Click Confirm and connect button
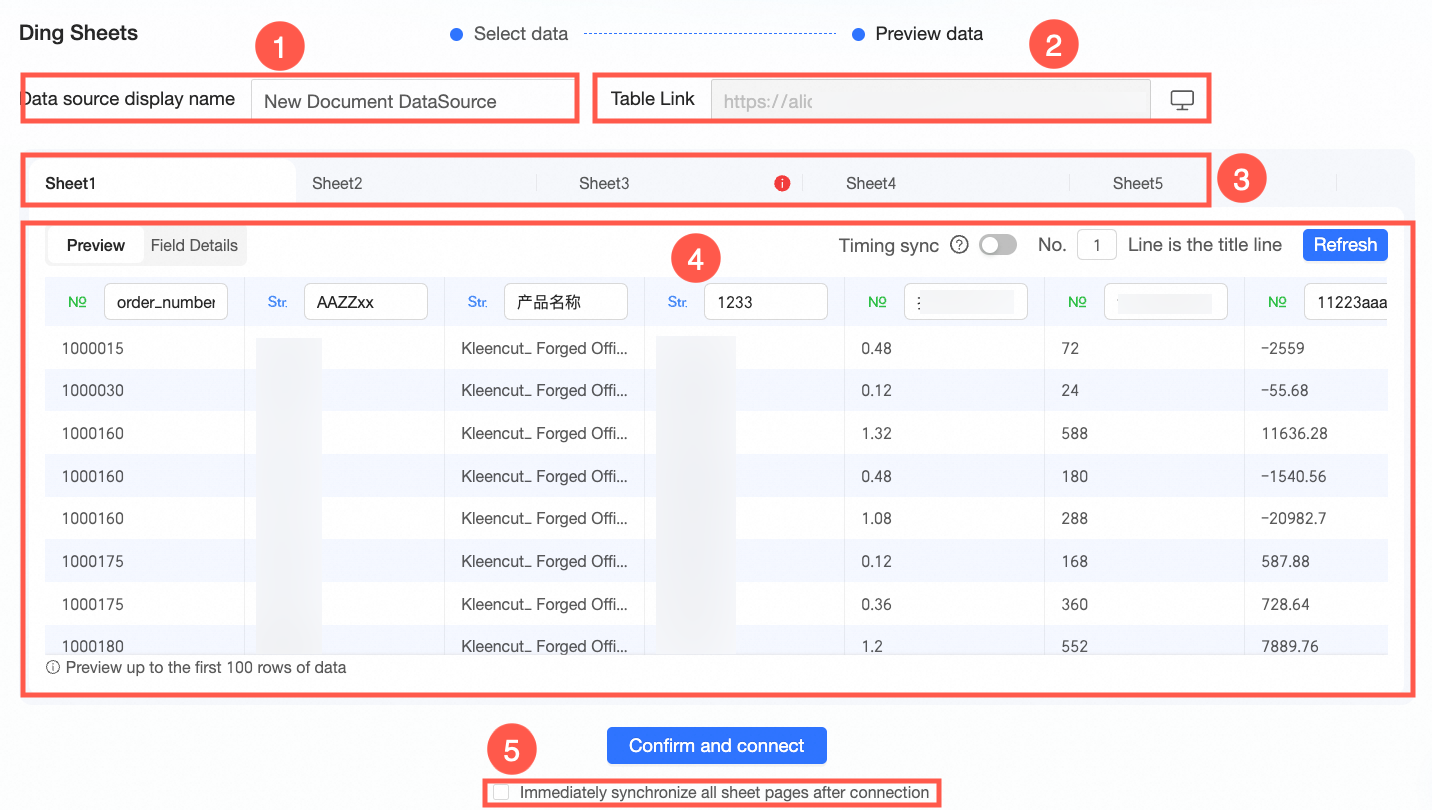Image resolution: width=1432 pixels, height=810 pixels. [717, 745]
